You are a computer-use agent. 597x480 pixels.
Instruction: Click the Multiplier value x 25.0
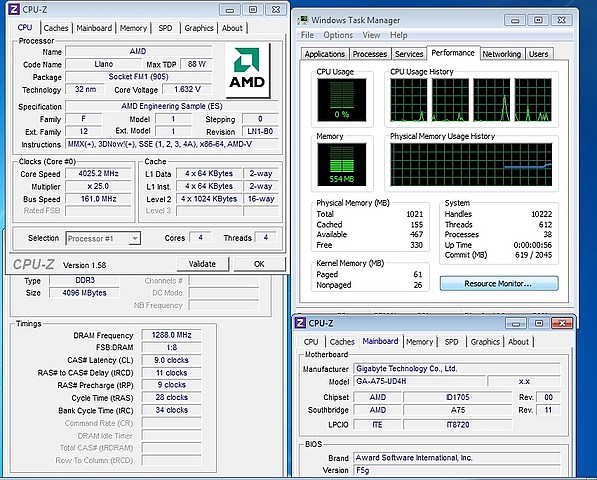[99, 186]
